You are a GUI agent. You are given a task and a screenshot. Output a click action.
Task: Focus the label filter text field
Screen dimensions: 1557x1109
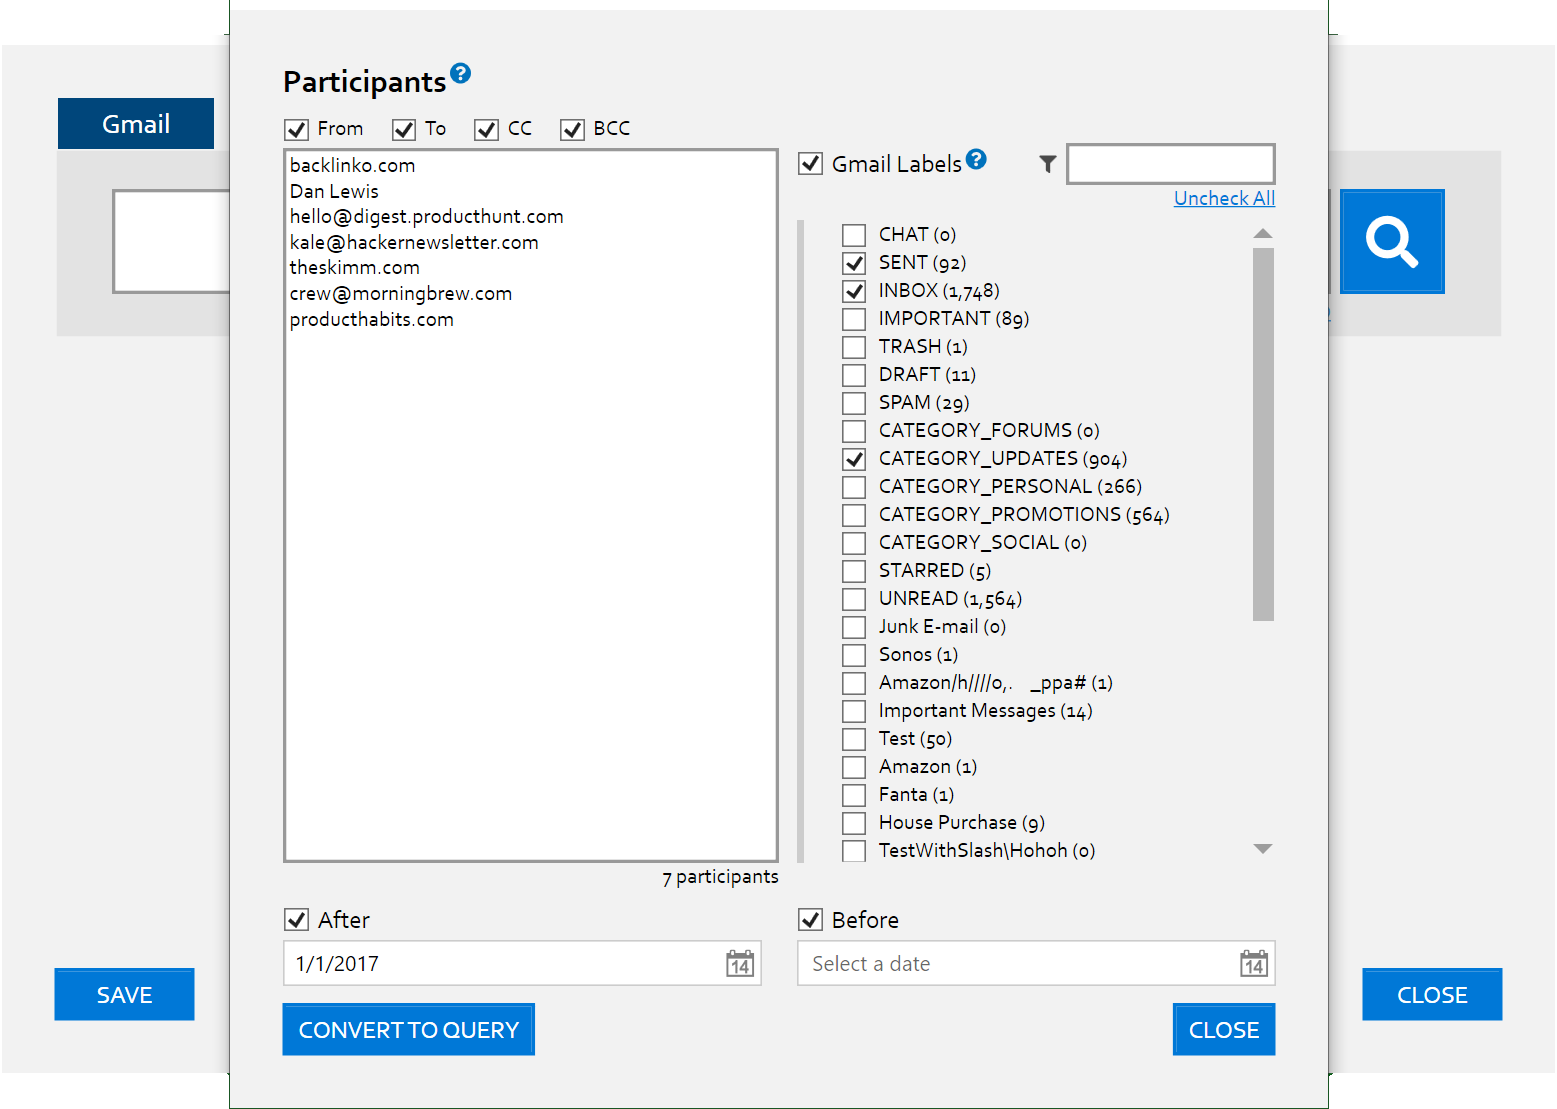tap(1170, 164)
